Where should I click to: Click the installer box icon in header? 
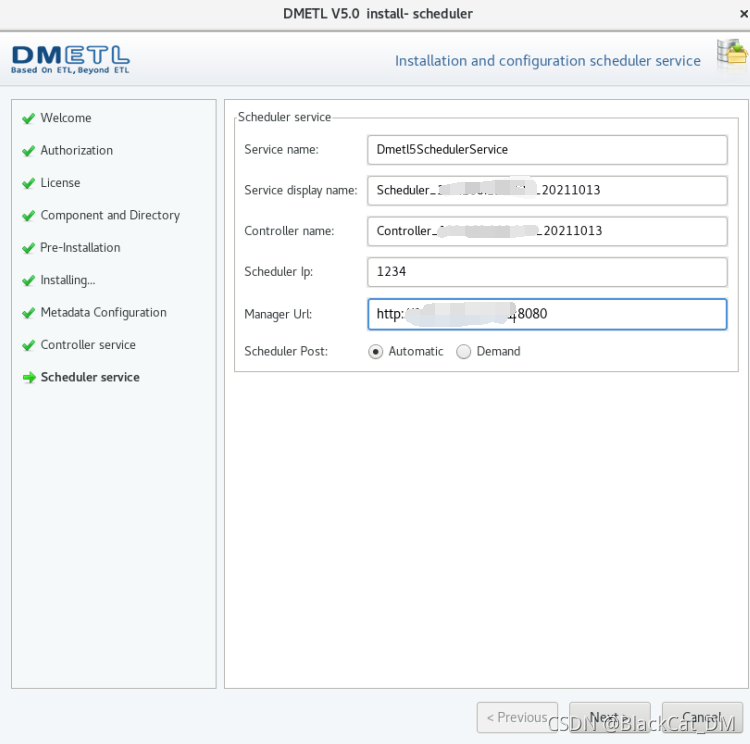[x=732, y=54]
